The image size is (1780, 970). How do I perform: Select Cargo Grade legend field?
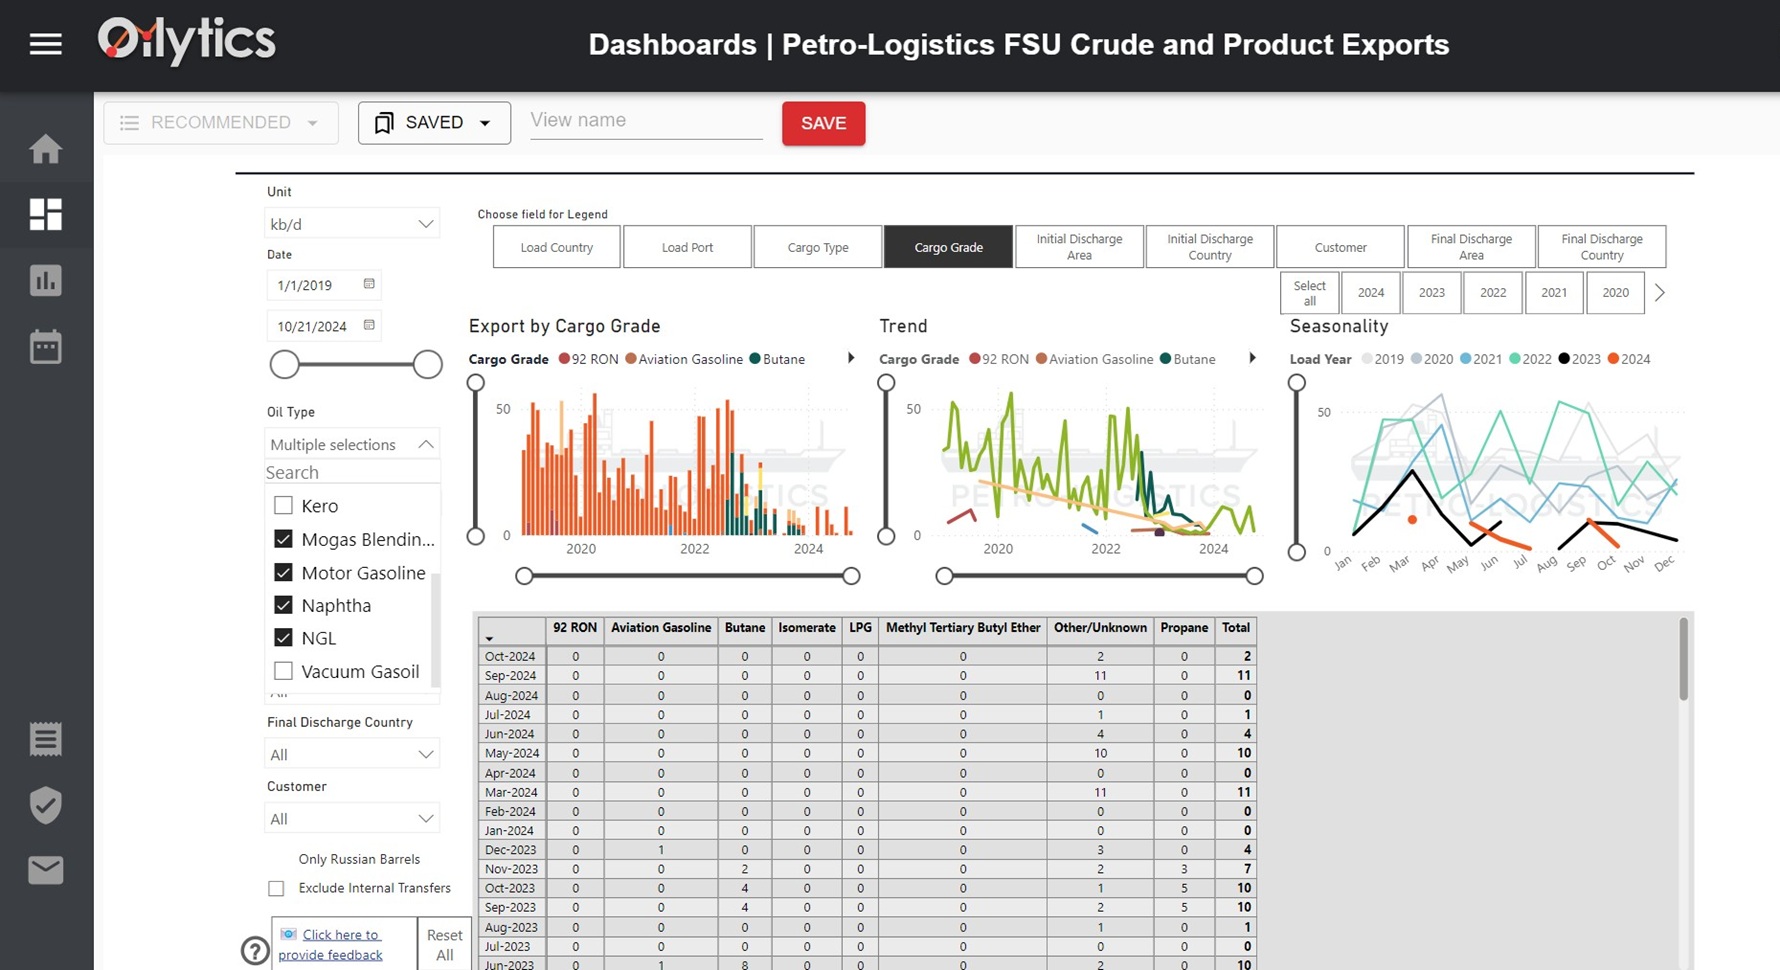948,247
